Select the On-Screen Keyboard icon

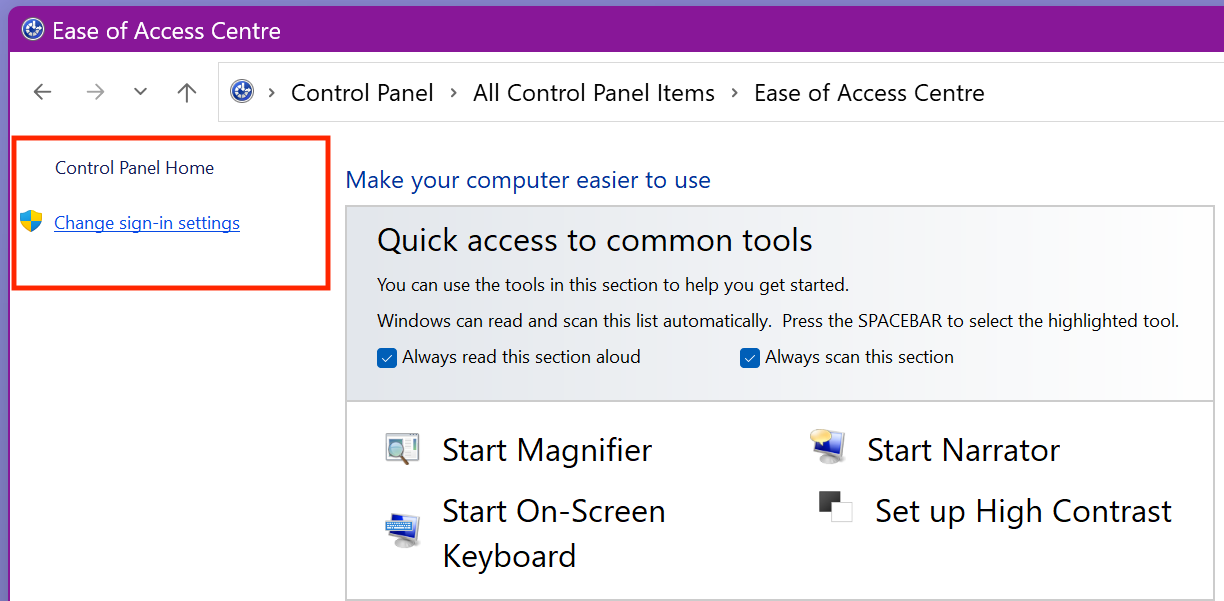(401, 530)
